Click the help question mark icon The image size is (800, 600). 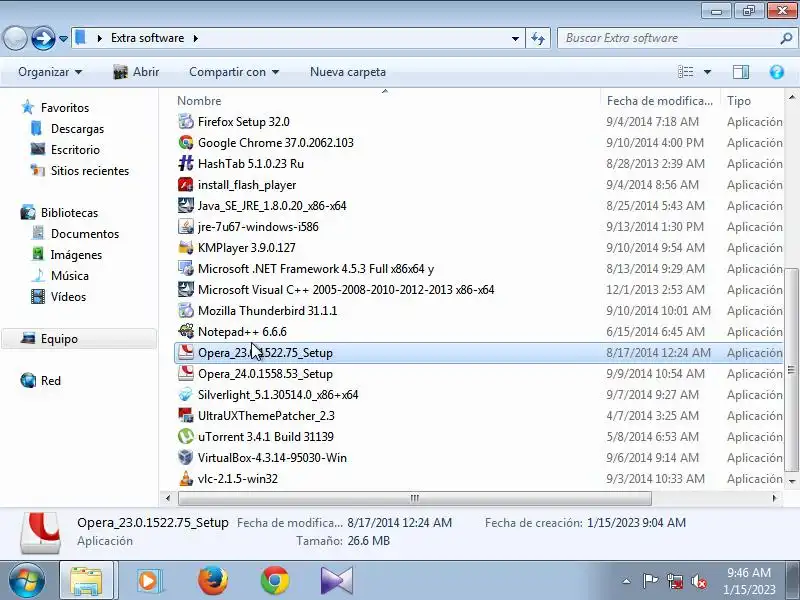click(x=777, y=72)
